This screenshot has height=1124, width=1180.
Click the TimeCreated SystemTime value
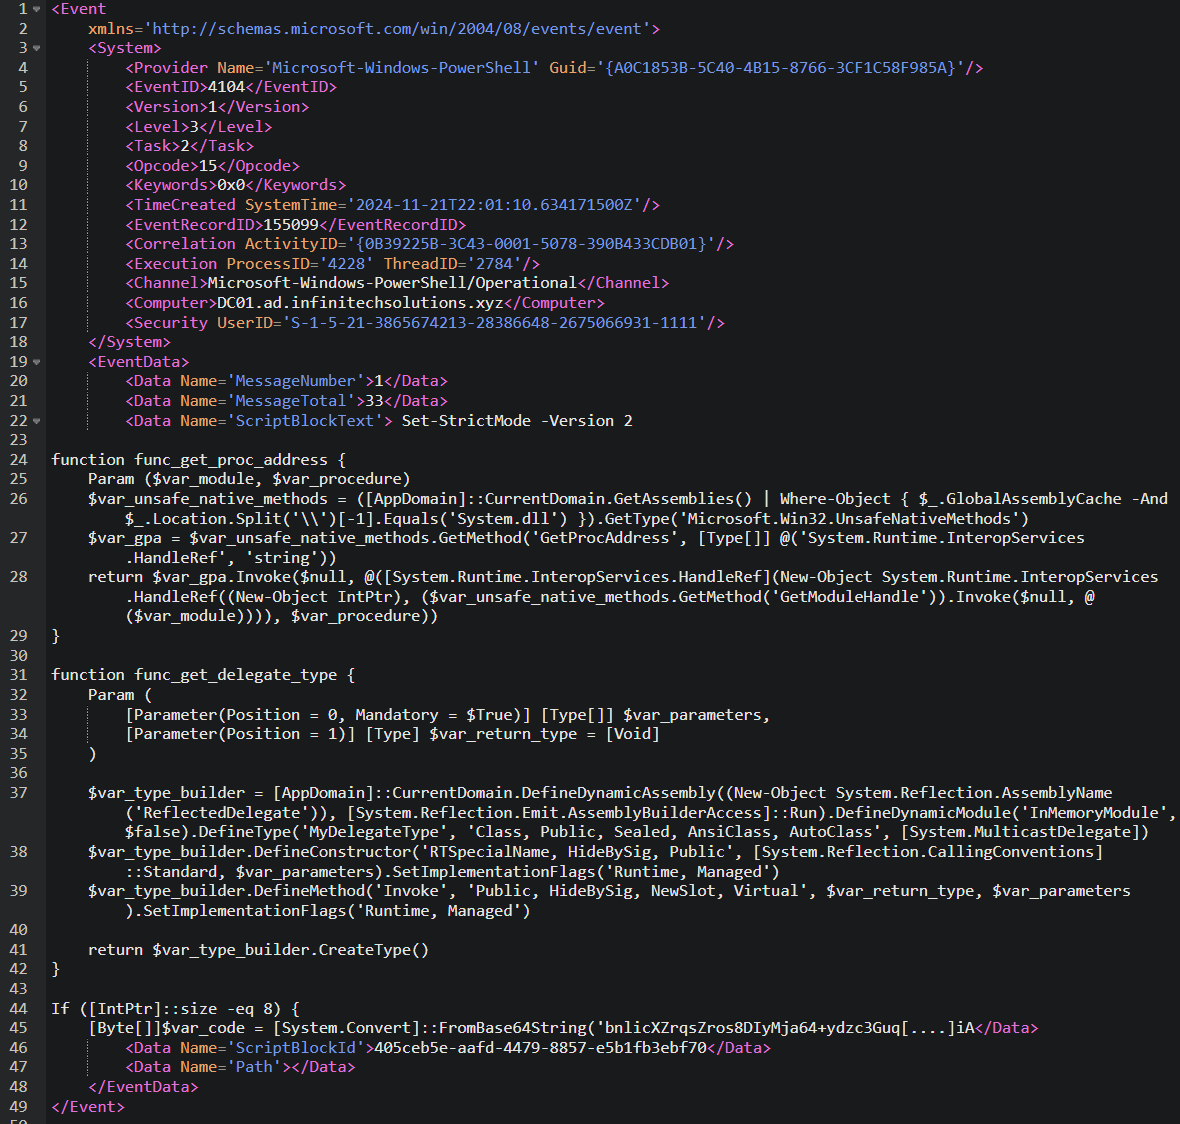tap(495, 205)
